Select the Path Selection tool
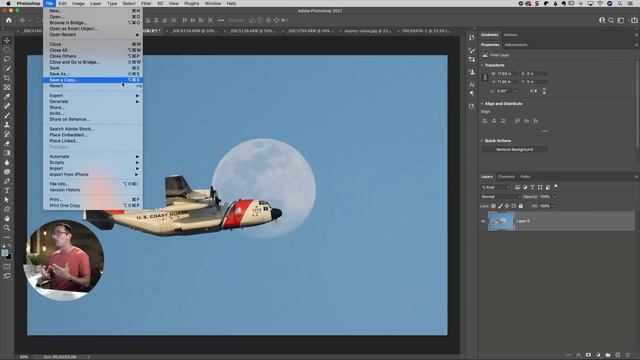Viewport: 640px width, 360px height. point(7,200)
